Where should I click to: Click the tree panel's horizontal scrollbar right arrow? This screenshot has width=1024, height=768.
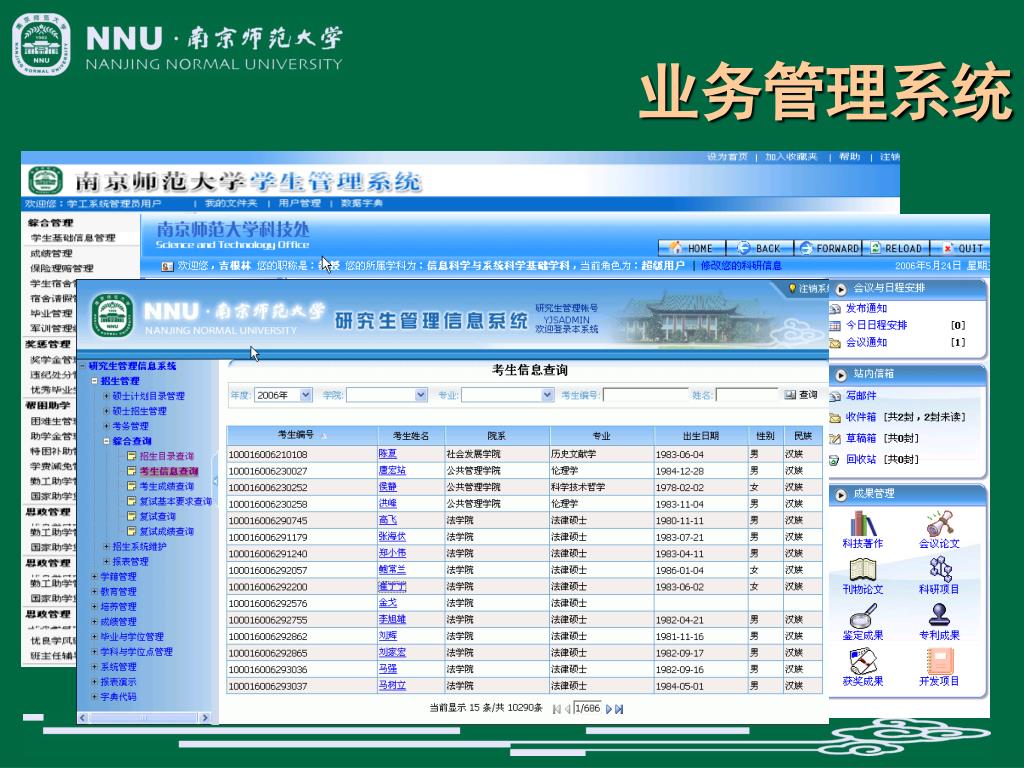coord(205,718)
